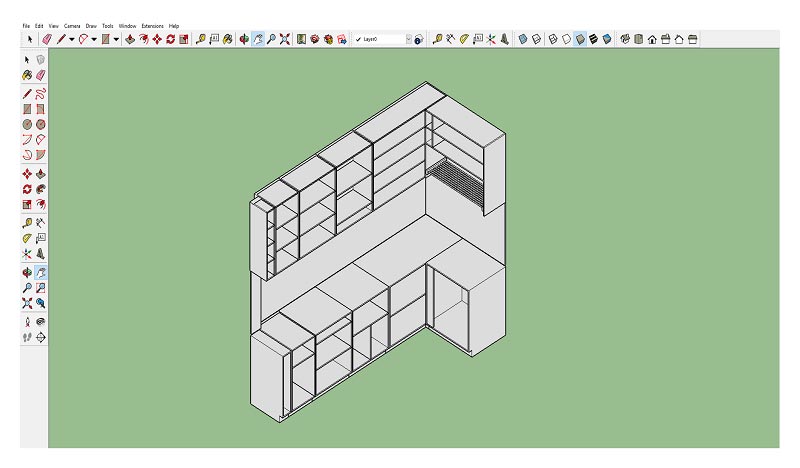Open the Help menu

click(x=174, y=26)
